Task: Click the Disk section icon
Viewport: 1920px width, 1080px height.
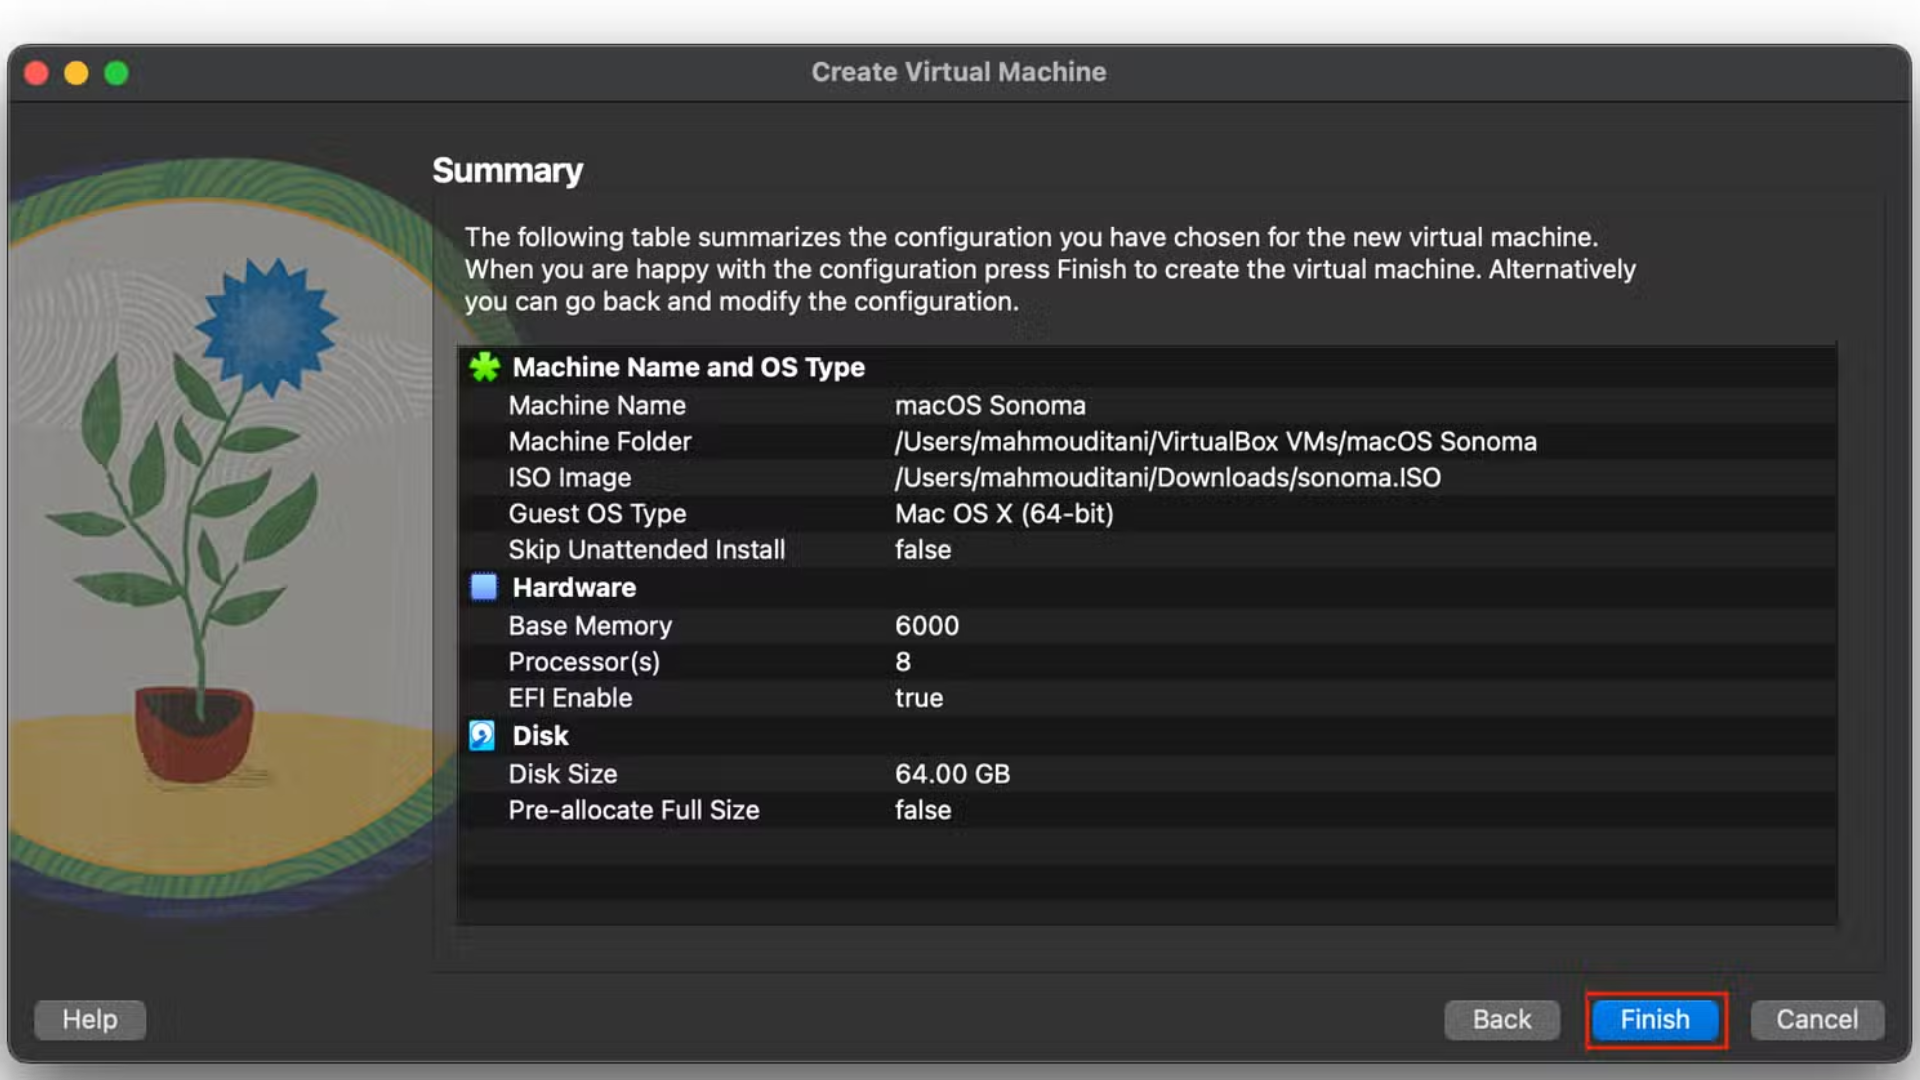Action: (x=482, y=735)
